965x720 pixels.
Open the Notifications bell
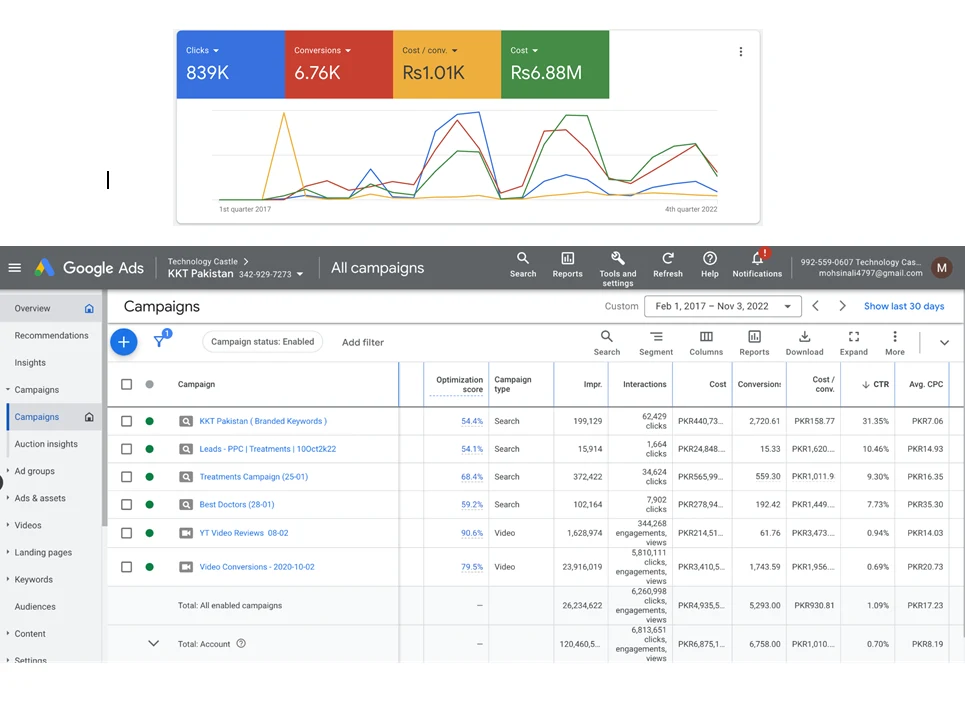[x=757, y=259]
